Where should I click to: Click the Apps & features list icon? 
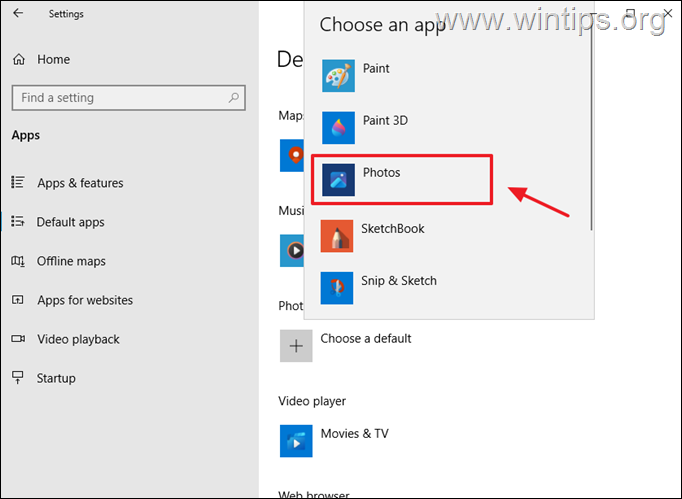18,182
